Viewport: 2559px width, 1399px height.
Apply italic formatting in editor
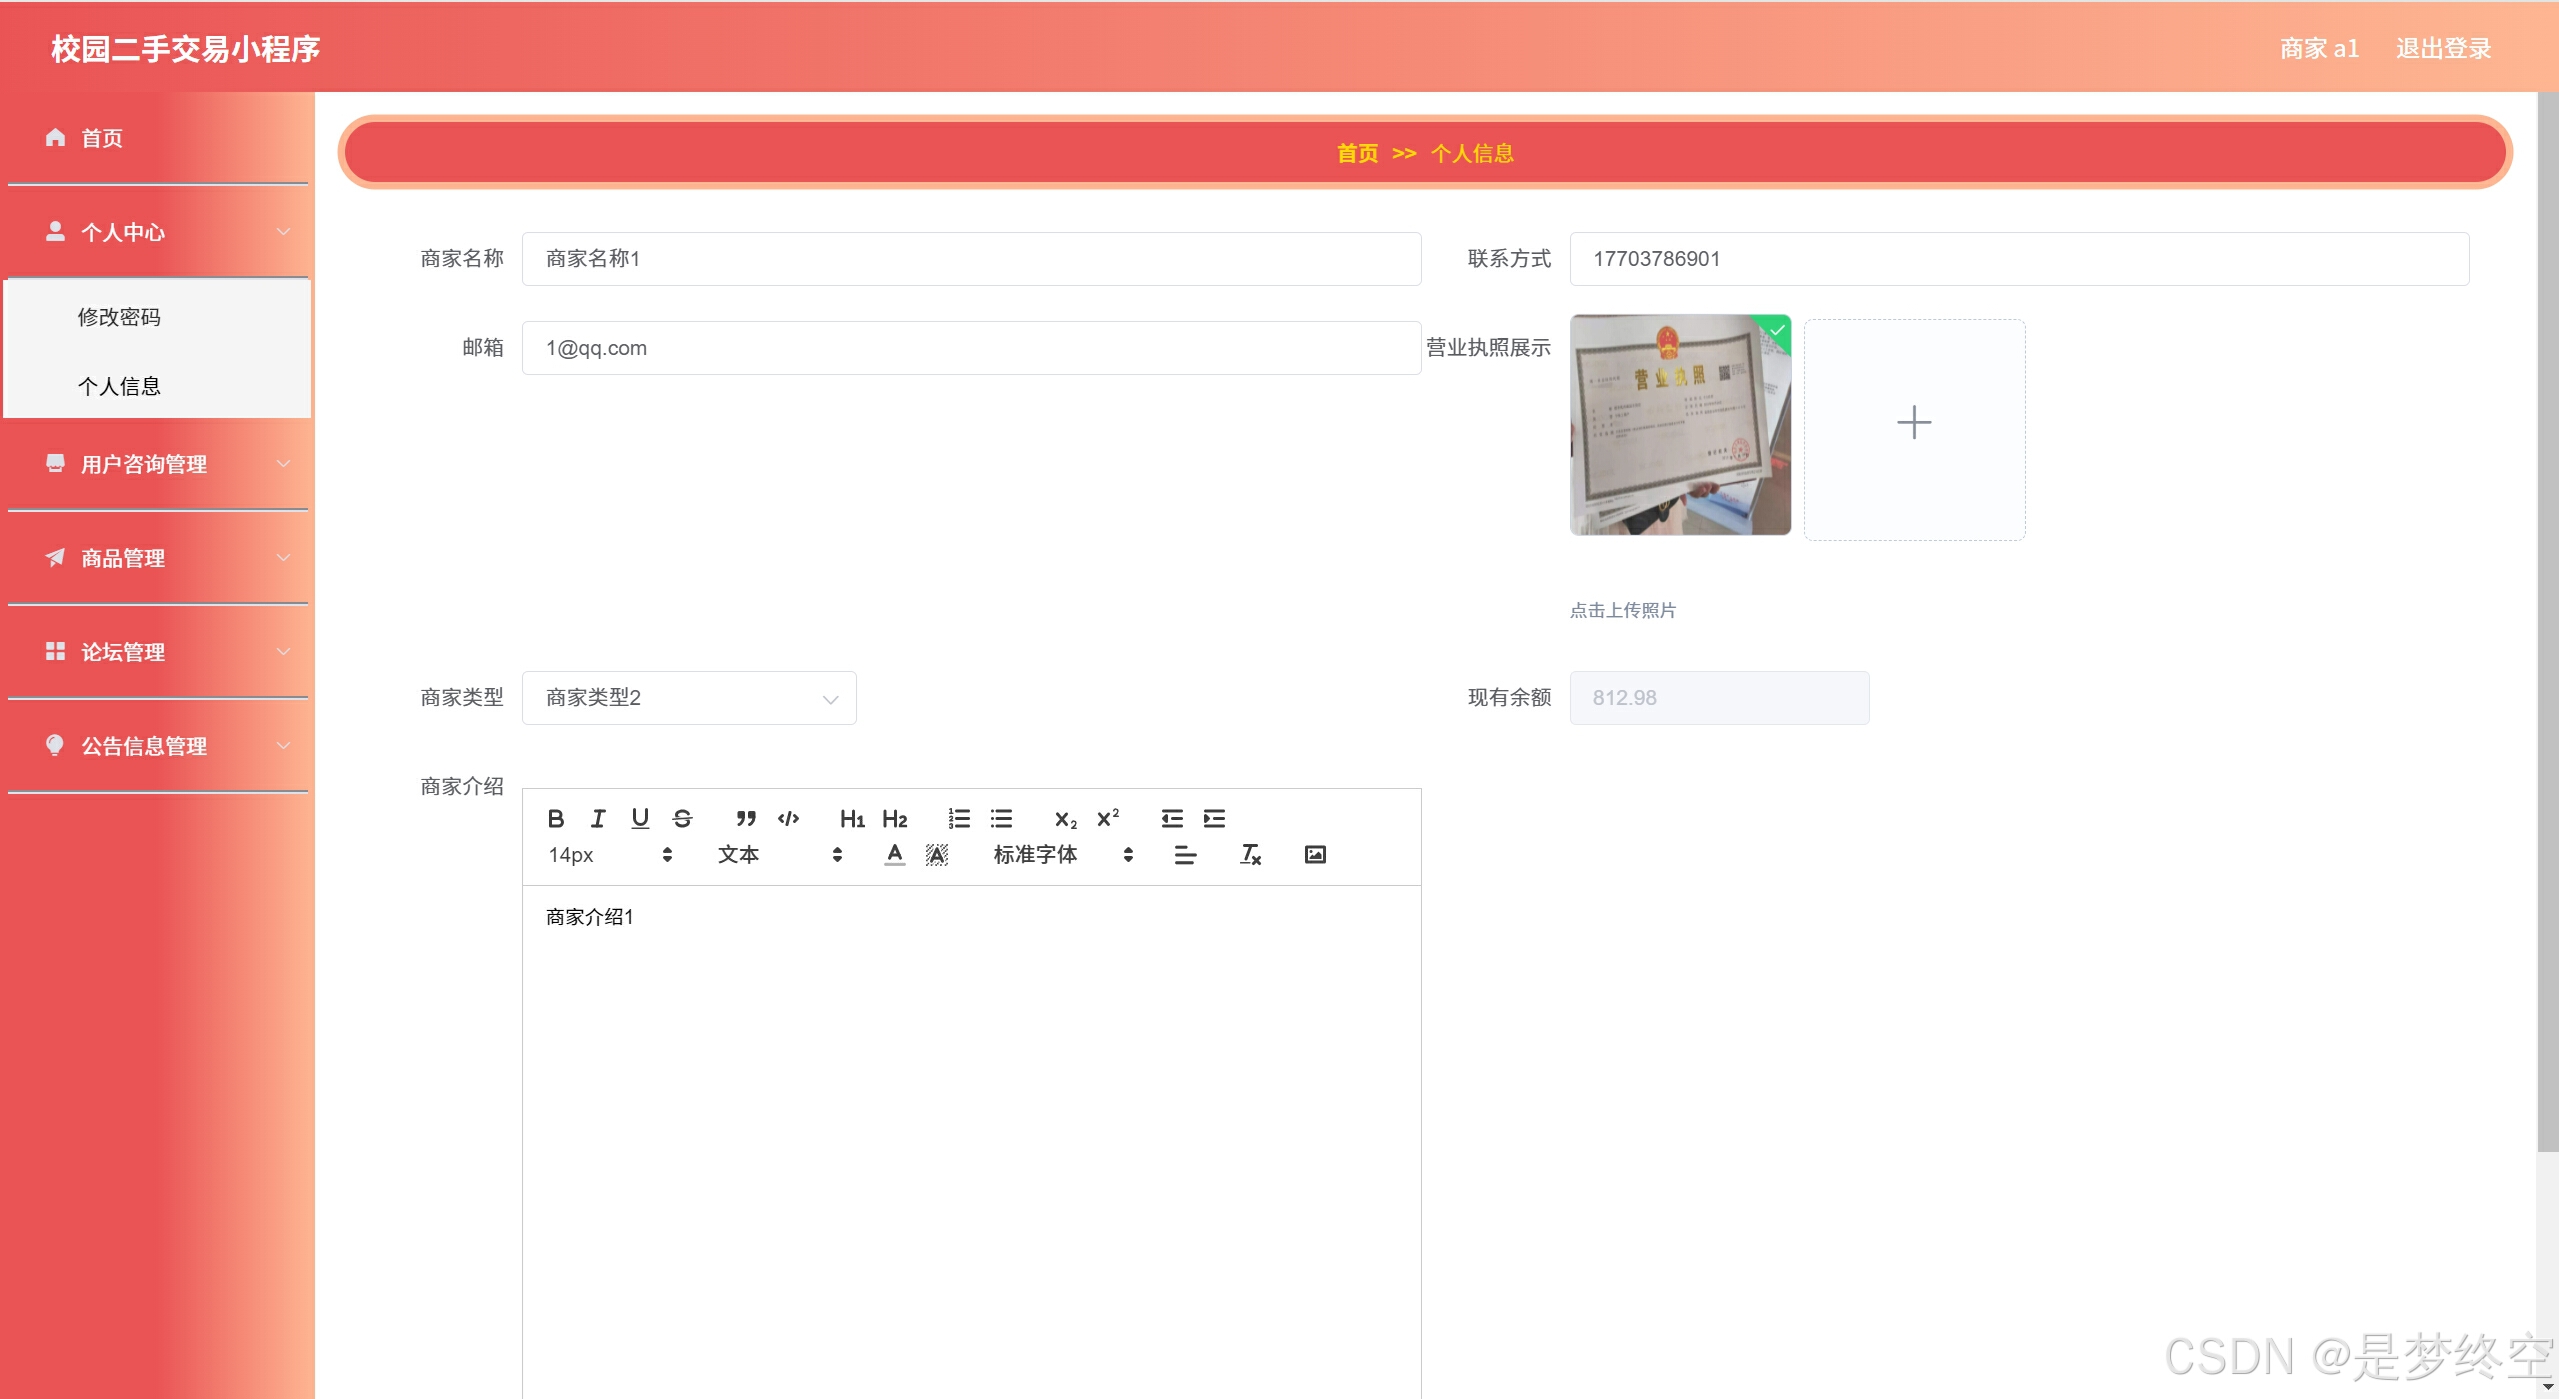coord(598,819)
